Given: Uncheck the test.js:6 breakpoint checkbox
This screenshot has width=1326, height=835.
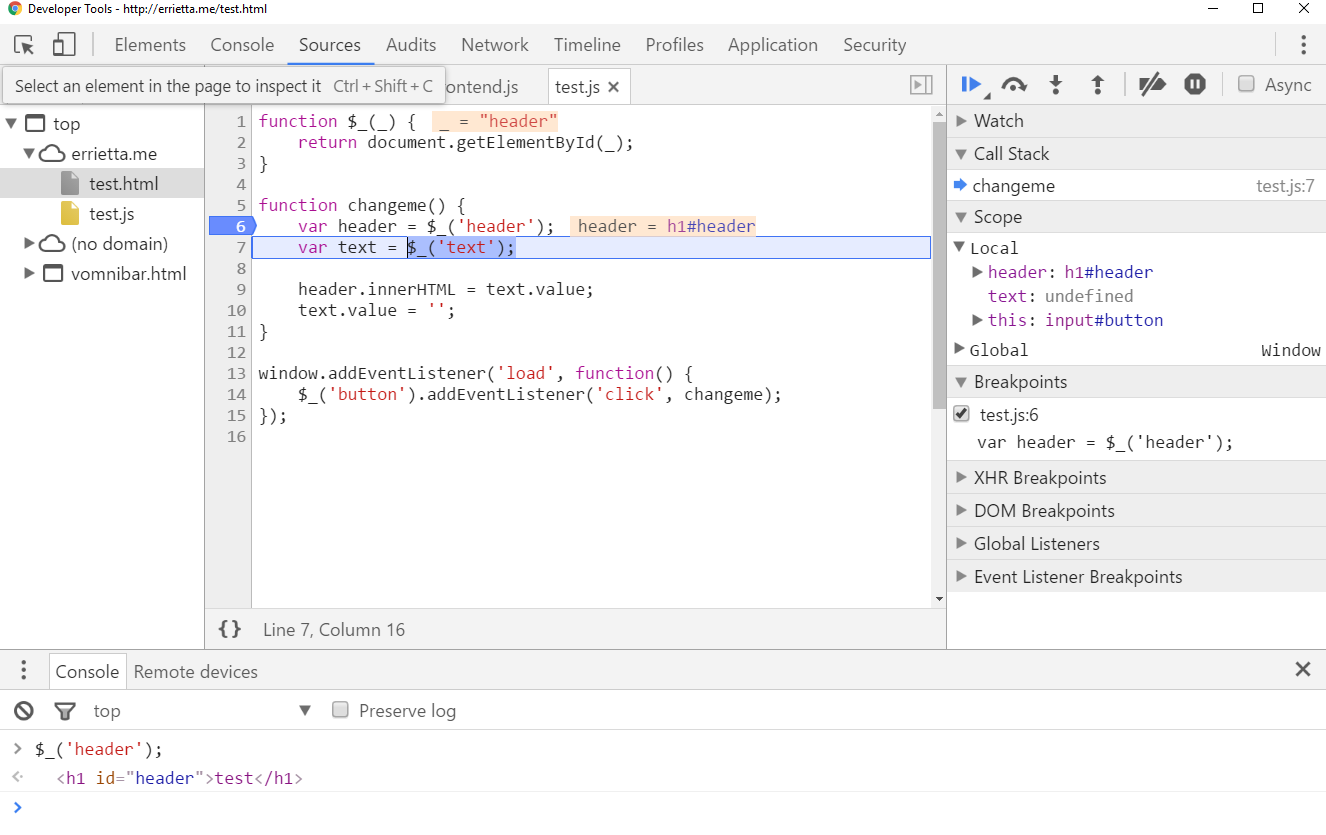Looking at the screenshot, I should coord(961,414).
